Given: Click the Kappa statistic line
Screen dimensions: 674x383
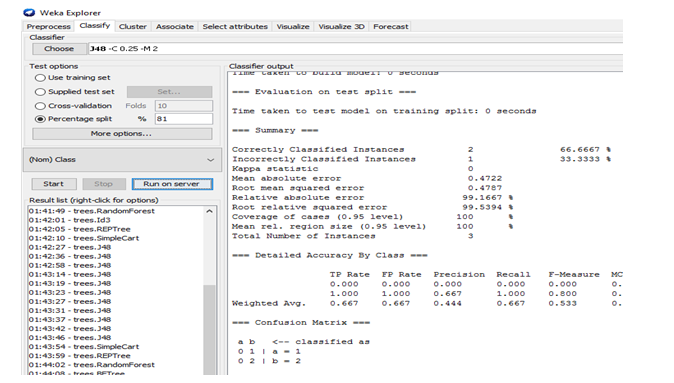Looking at the screenshot, I should pos(352,169).
